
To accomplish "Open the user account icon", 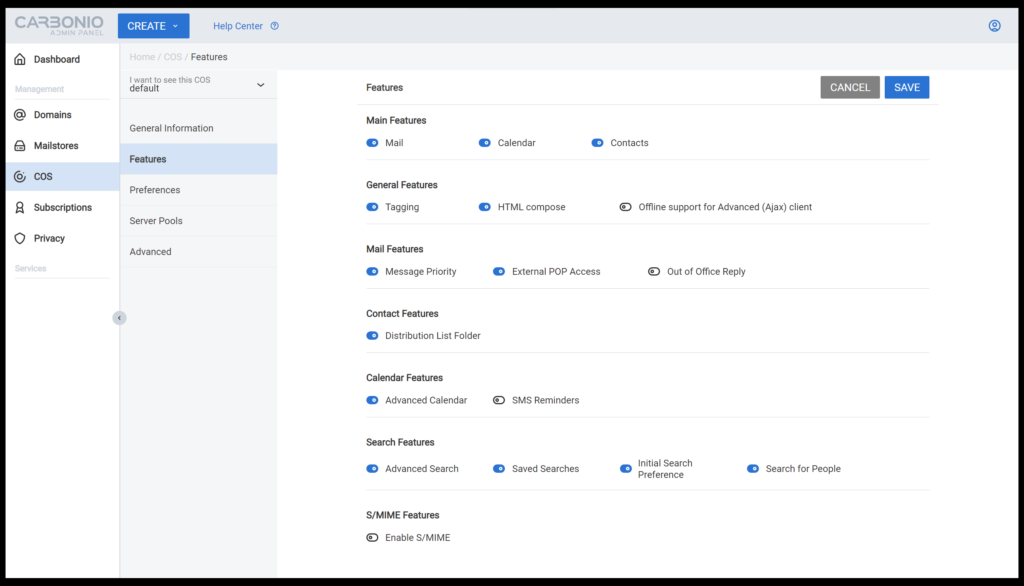I will tap(994, 26).
